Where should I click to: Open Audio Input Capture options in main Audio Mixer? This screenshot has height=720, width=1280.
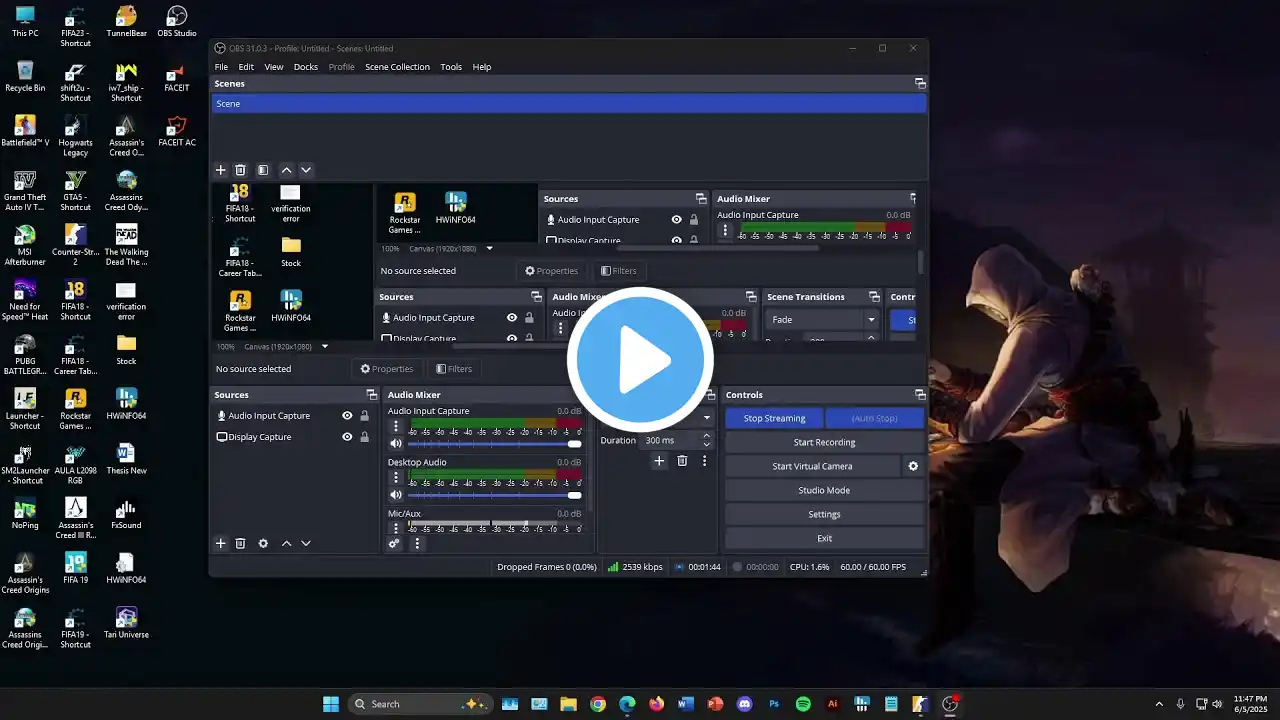coord(396,426)
